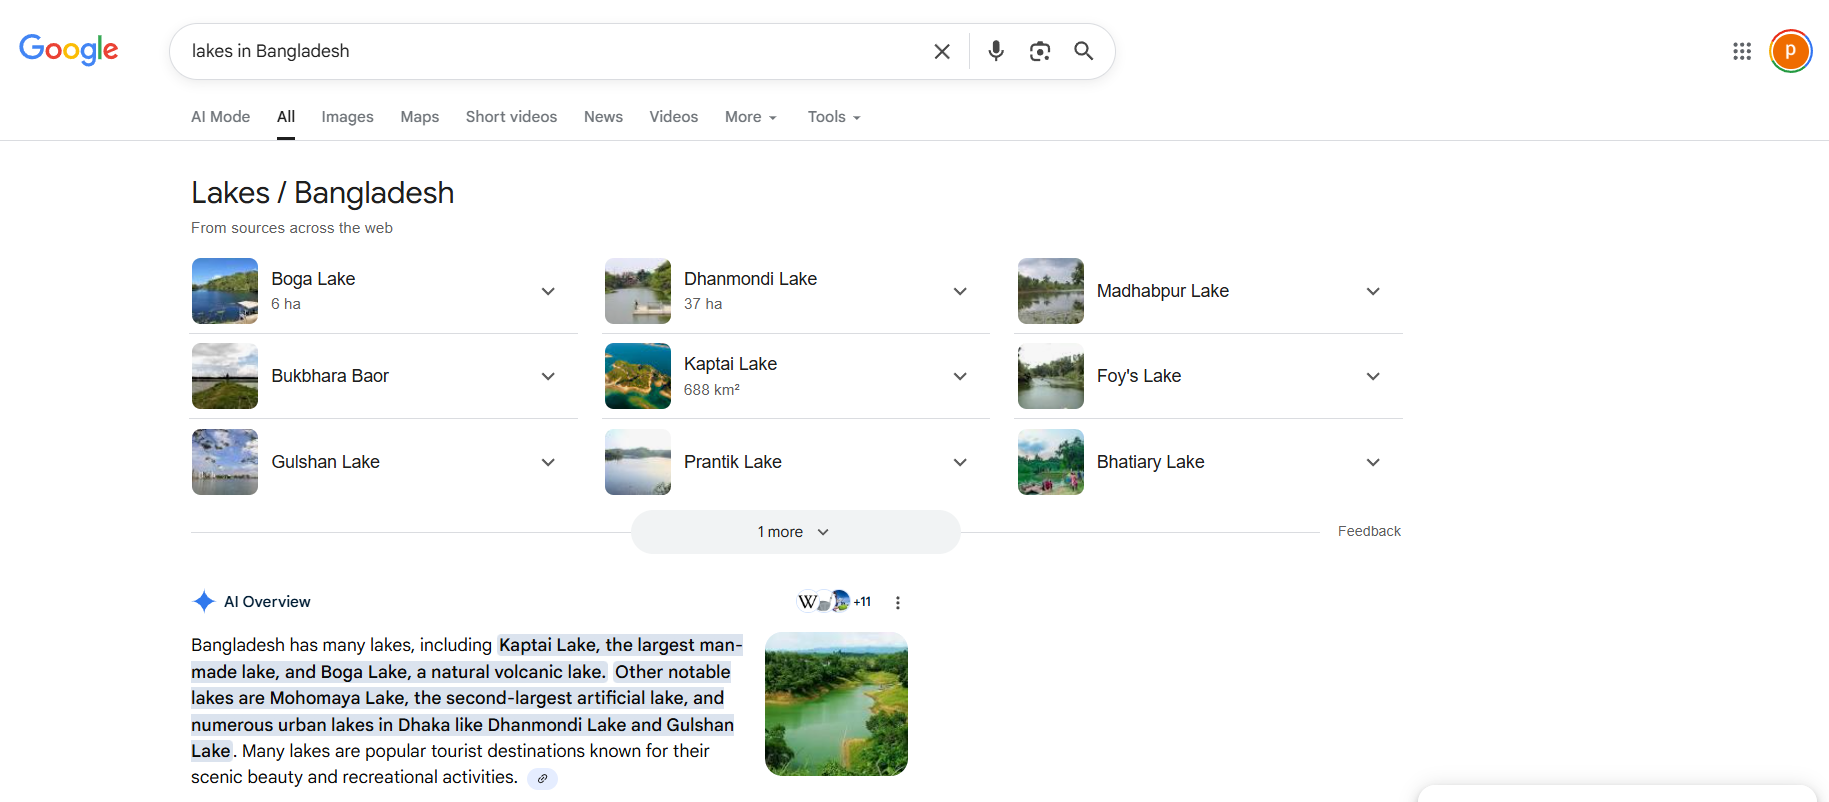1829x802 pixels.
Task: Click Bukbhara Baor thumbnail image
Action: (x=225, y=376)
